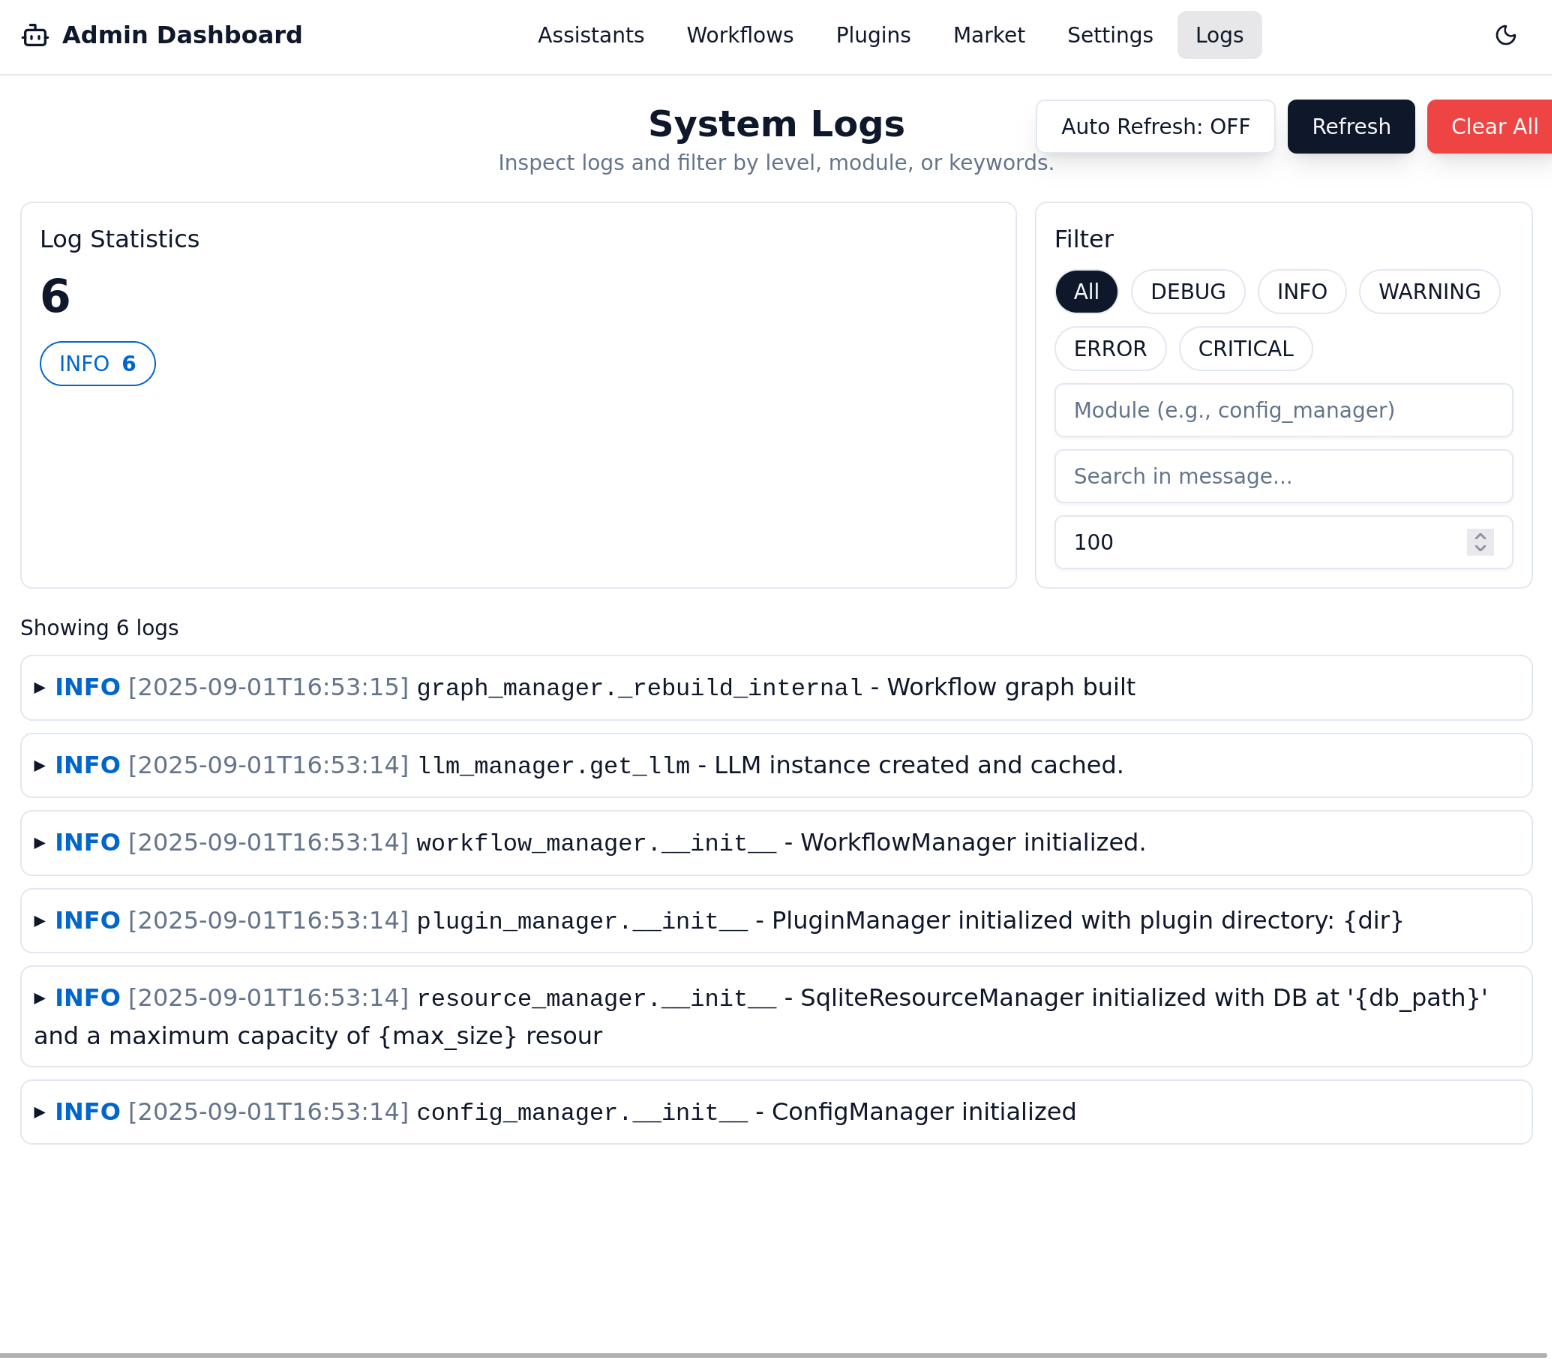
Task: Expand the graph_manager log entry
Action: point(40,688)
